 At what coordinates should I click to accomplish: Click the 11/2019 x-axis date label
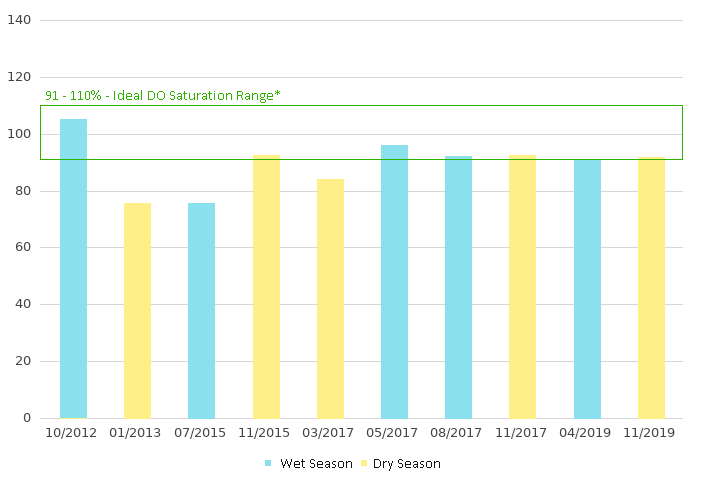point(651,432)
